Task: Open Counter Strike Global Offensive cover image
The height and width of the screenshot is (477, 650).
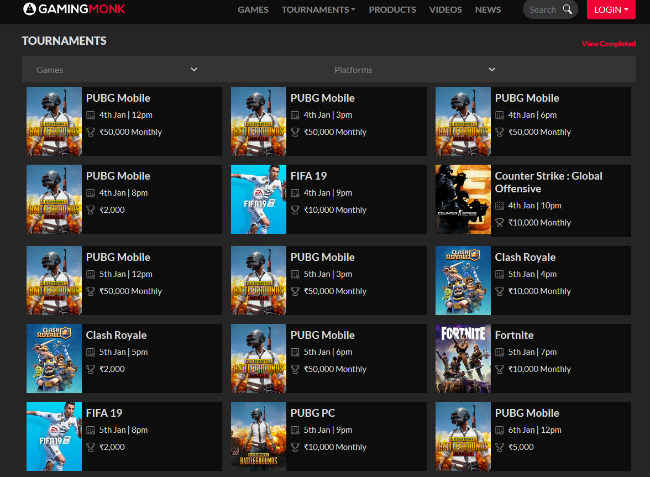Action: click(x=463, y=199)
